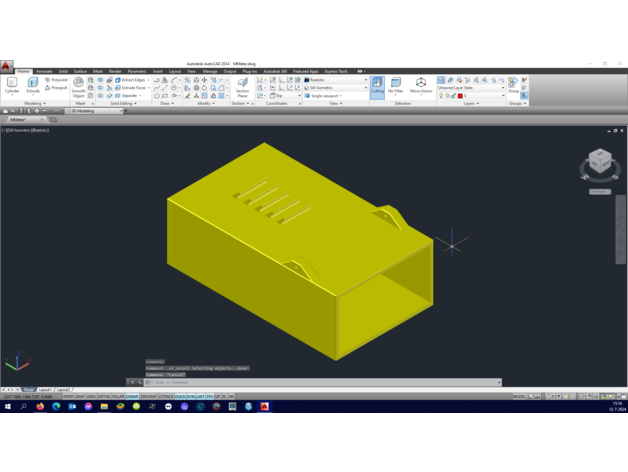Image resolution: width=628 pixels, height=472 pixels.
Task: Select the Cylinder solid tool
Action: (12, 86)
